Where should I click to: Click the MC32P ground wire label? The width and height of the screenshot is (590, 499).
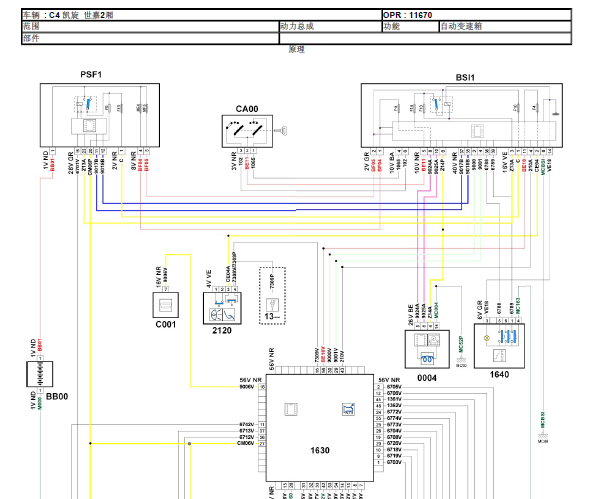[x=461, y=344]
